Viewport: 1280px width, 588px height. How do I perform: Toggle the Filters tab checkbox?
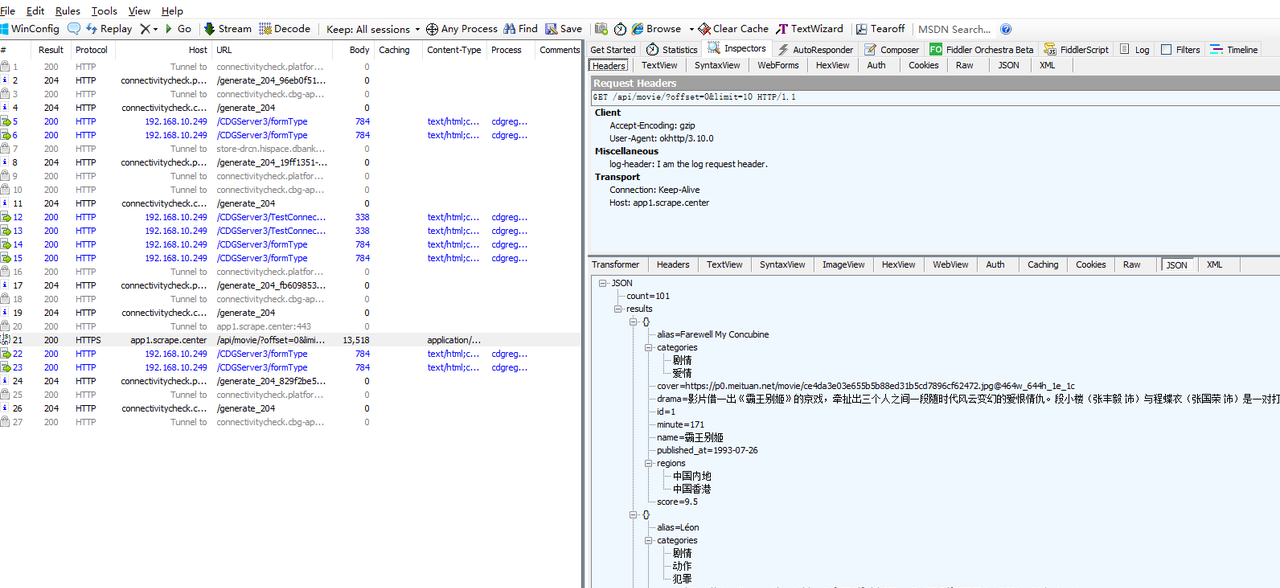[1166, 49]
